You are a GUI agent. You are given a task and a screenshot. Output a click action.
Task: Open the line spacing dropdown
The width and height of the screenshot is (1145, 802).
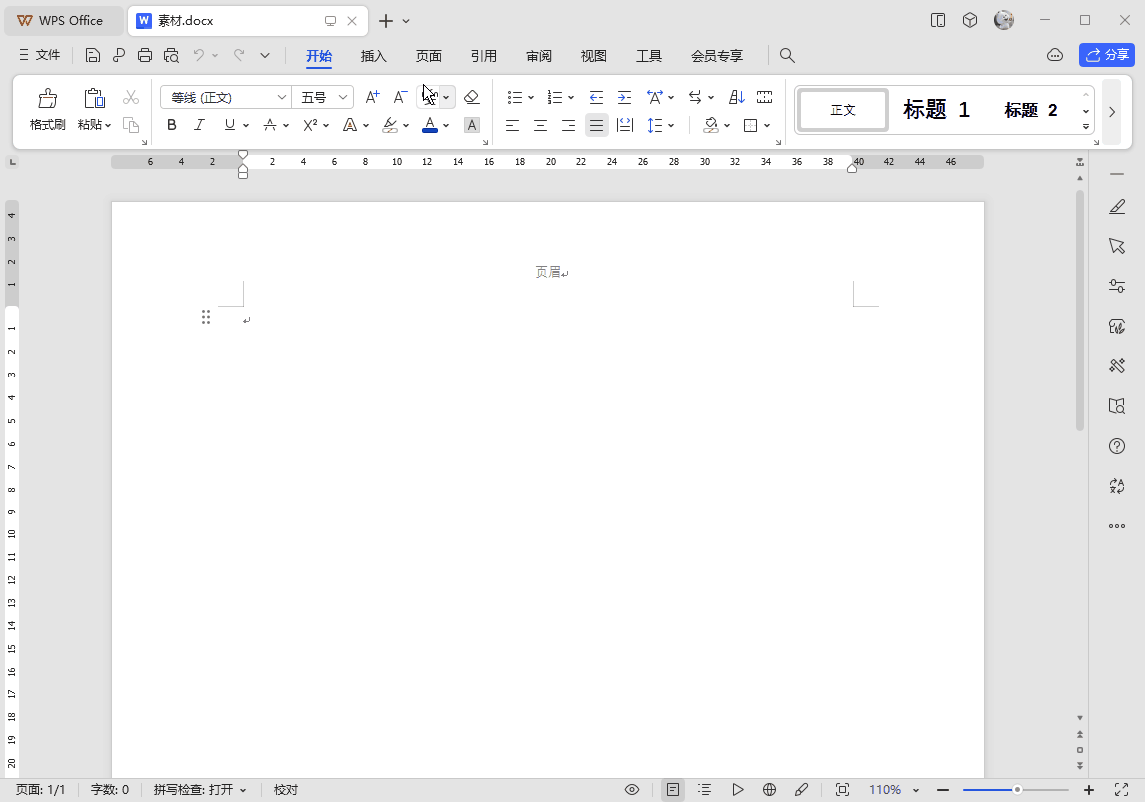click(x=661, y=125)
